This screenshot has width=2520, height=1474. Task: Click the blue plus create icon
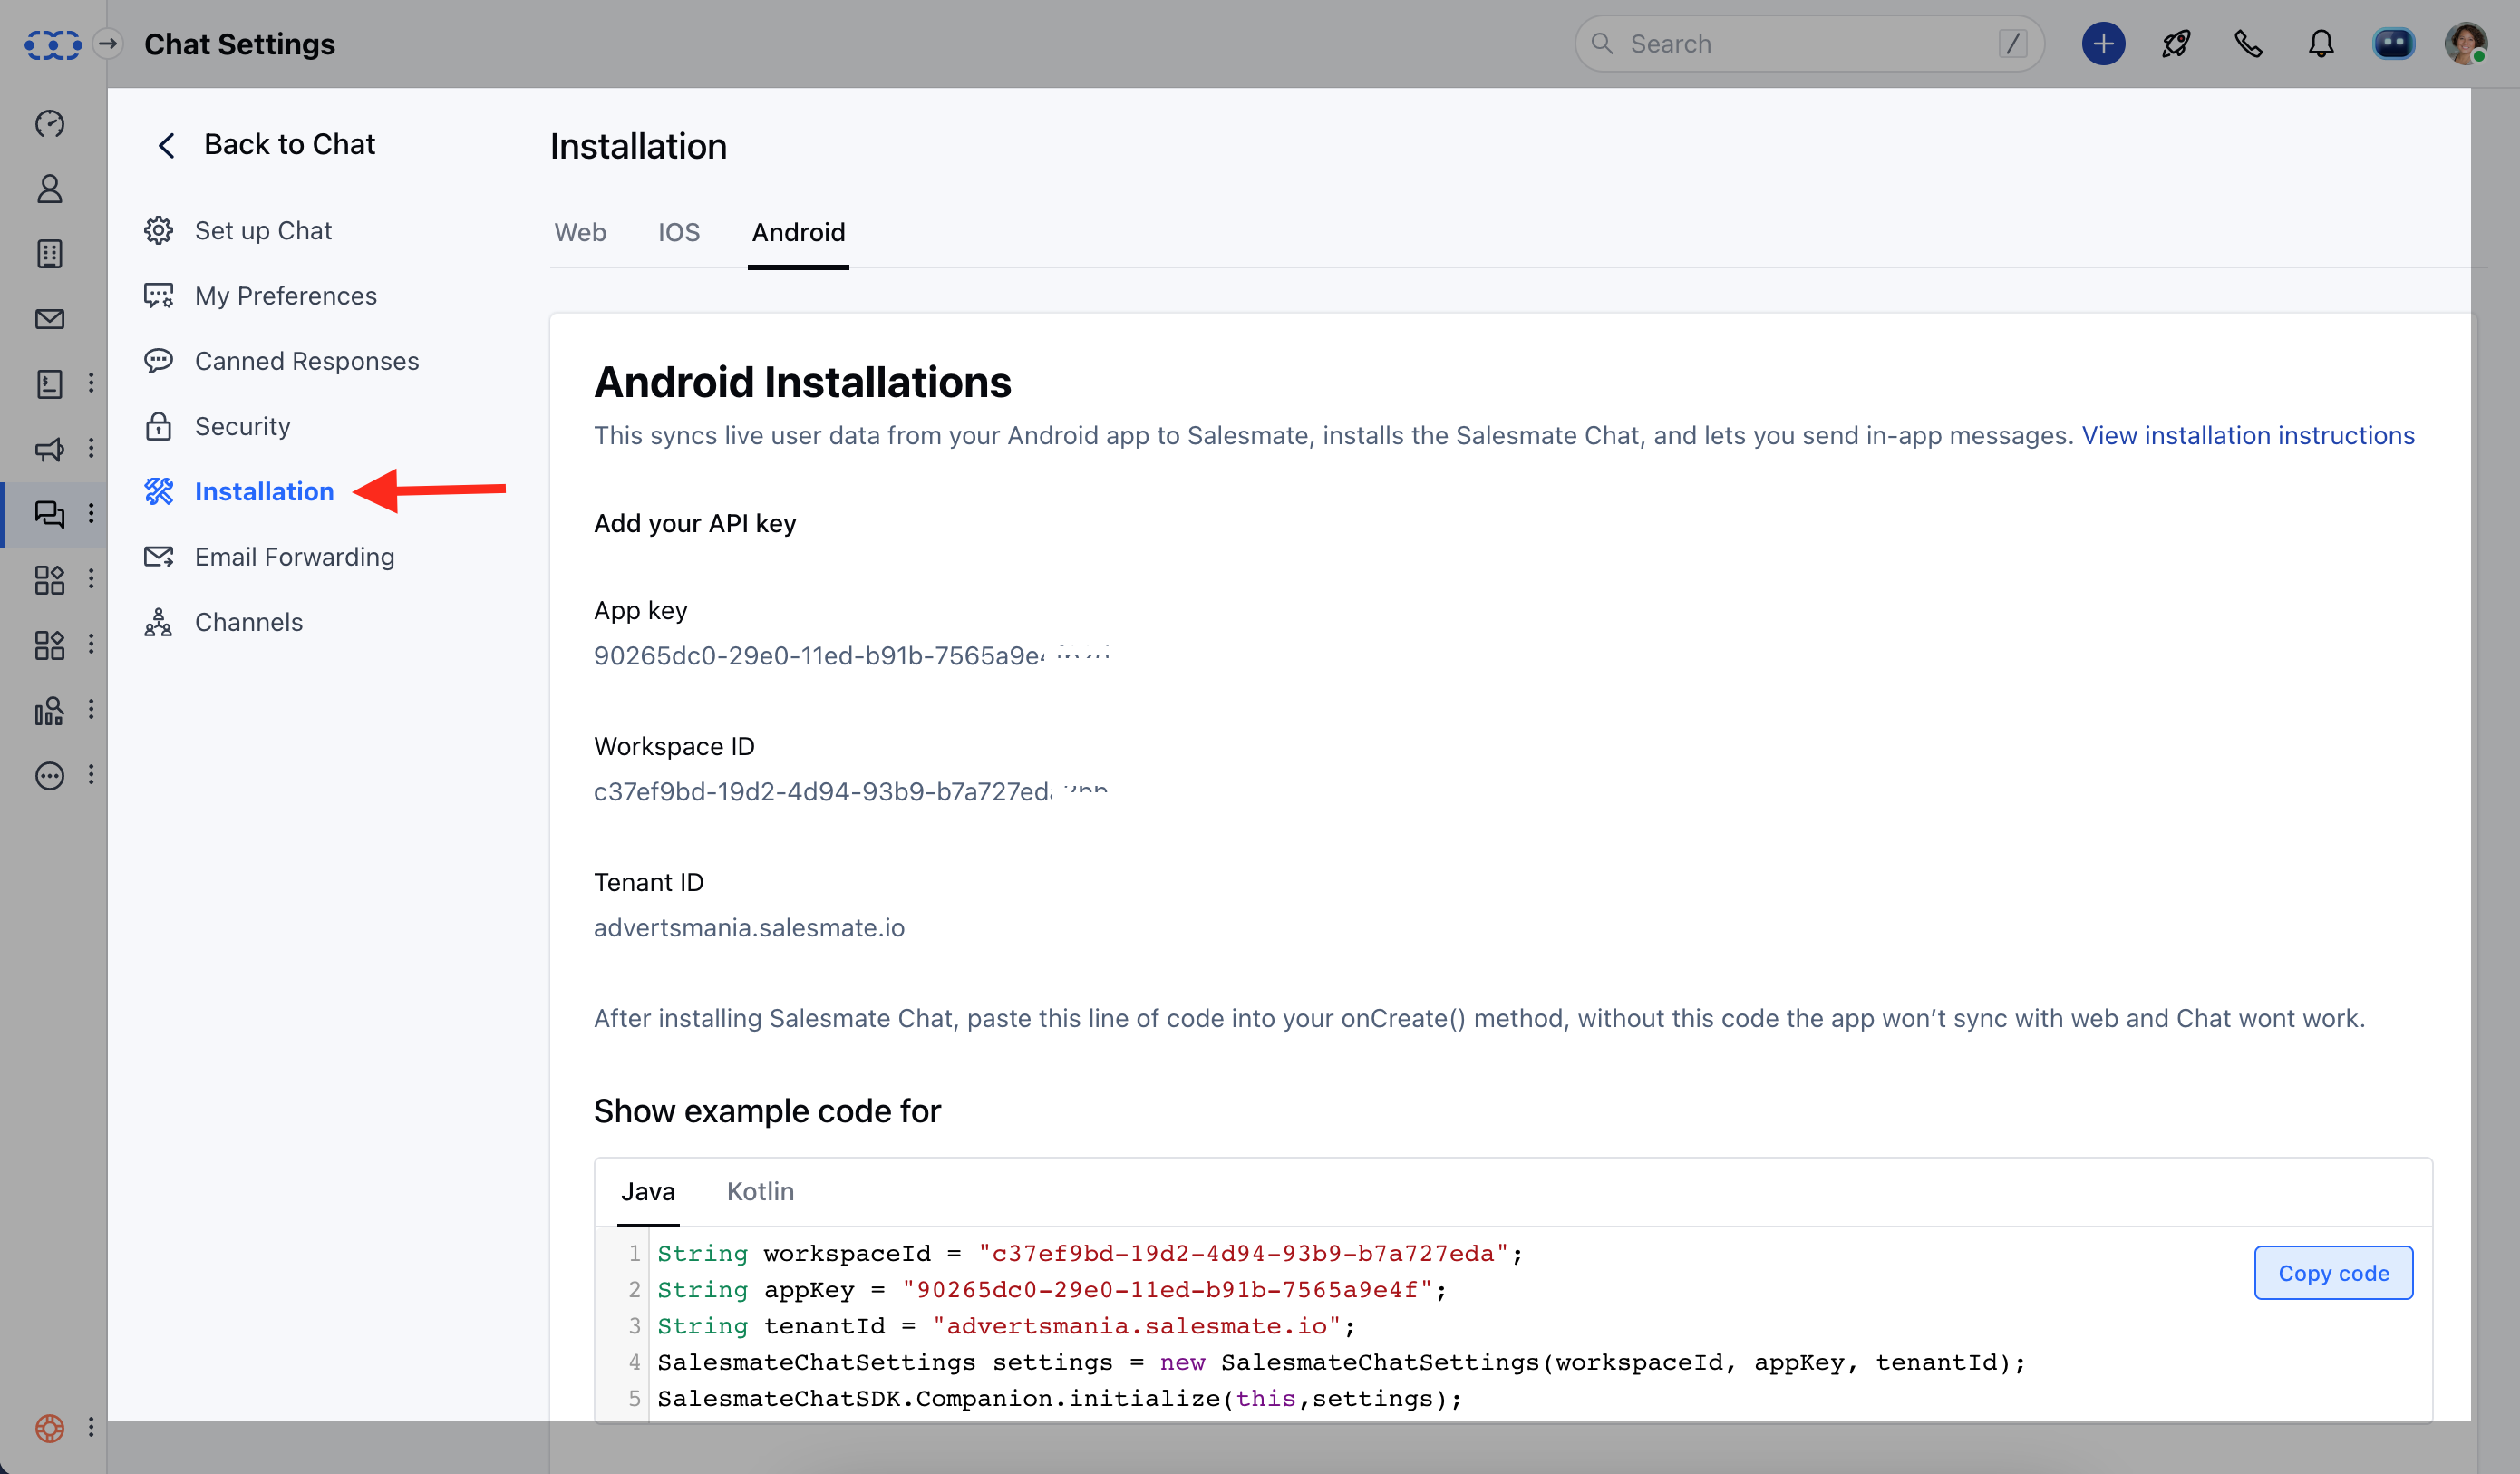point(2102,43)
